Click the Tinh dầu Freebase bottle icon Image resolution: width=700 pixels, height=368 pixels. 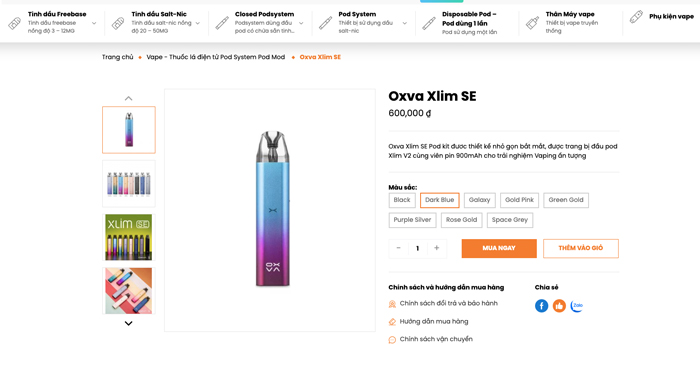tap(14, 23)
